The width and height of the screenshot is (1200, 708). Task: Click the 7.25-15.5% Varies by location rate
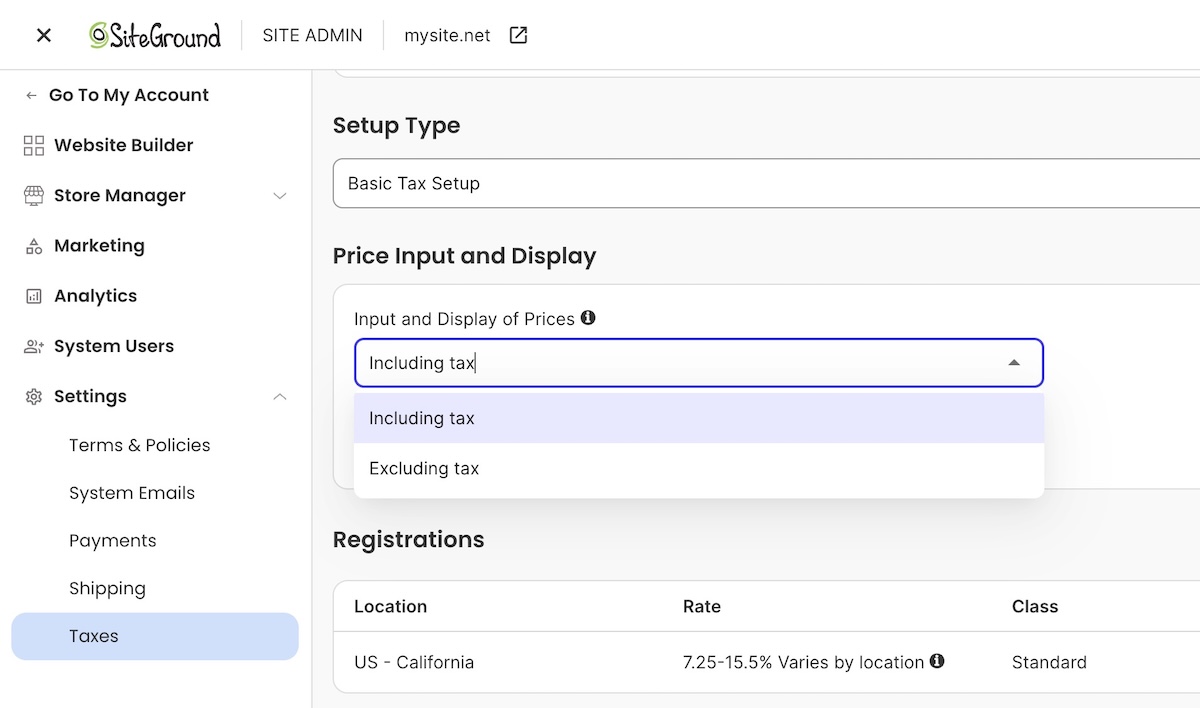tap(803, 662)
